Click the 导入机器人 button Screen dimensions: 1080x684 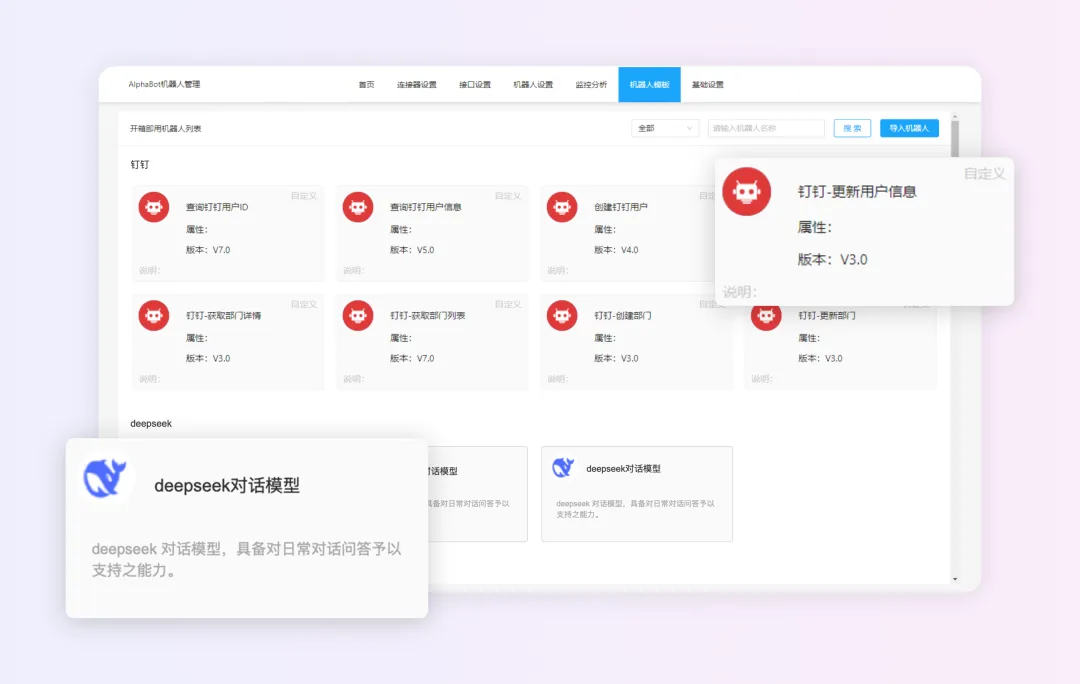pyautogui.click(x=909, y=128)
